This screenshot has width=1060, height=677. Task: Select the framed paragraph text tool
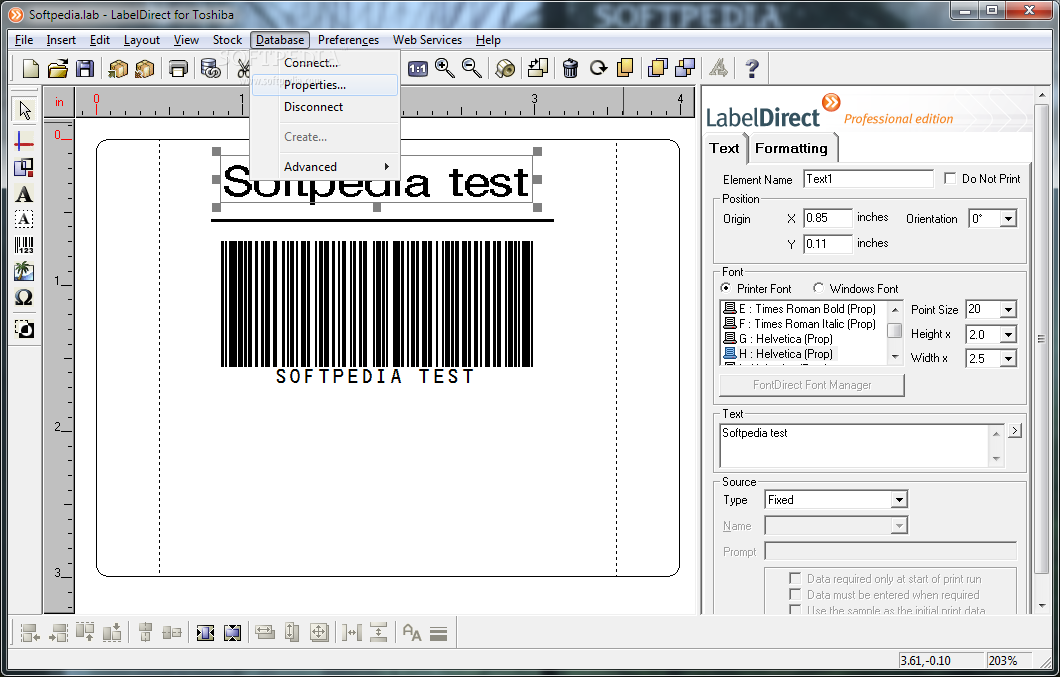(24, 219)
